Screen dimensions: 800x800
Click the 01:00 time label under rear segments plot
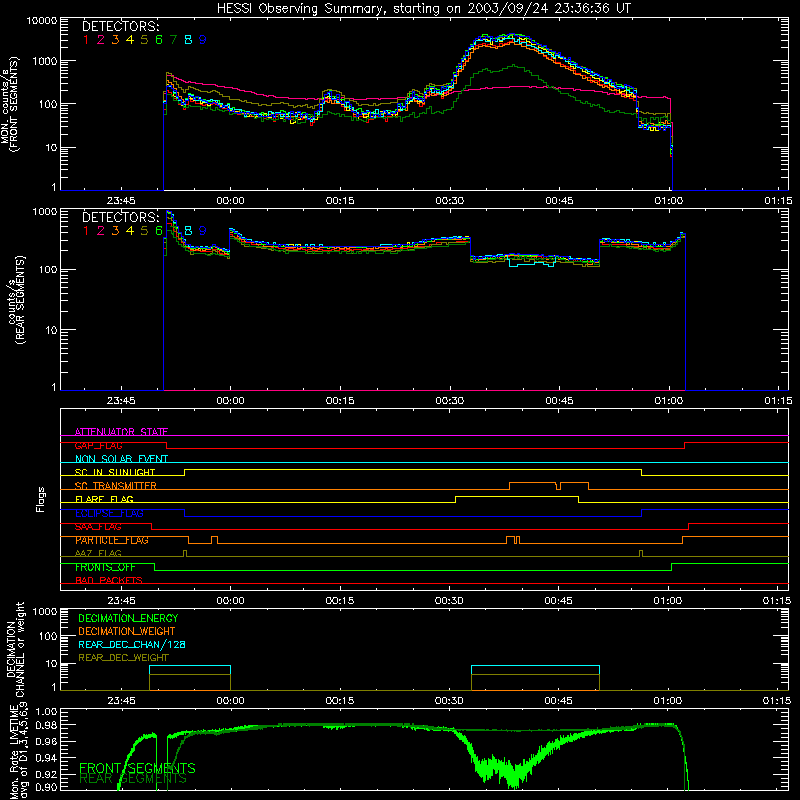pyautogui.click(x=668, y=401)
